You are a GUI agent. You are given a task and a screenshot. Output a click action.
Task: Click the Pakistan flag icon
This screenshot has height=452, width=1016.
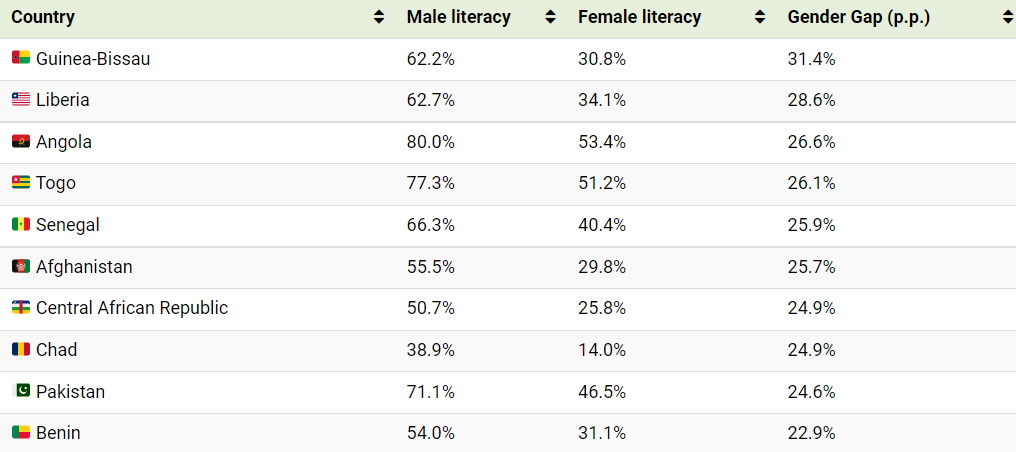pyautogui.click(x=21, y=391)
